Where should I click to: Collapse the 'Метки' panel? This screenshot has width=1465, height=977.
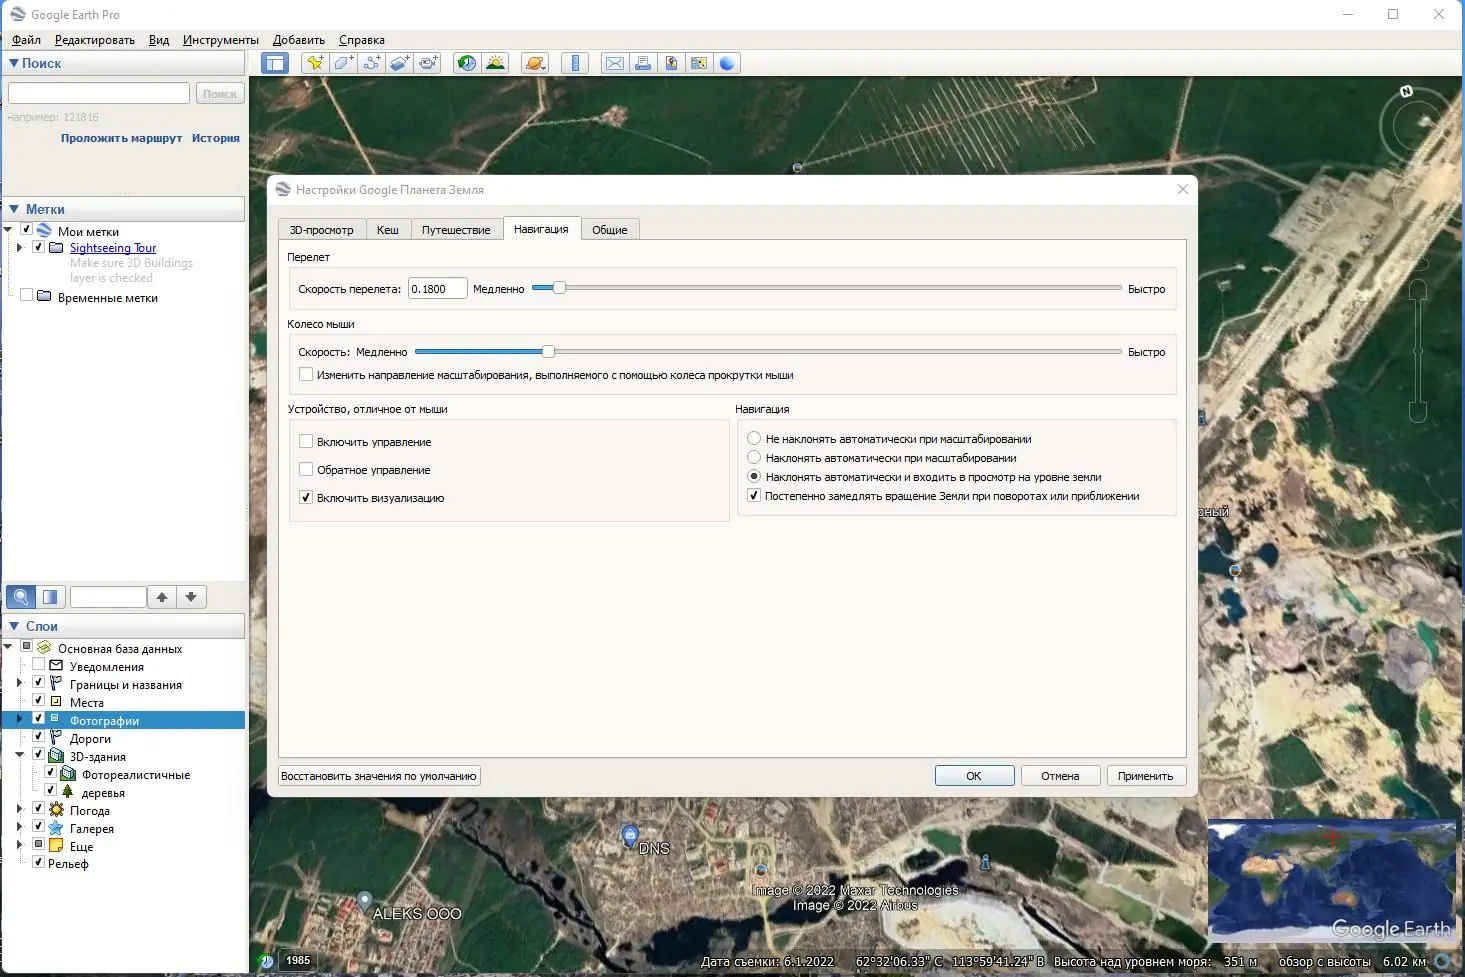click(x=14, y=209)
